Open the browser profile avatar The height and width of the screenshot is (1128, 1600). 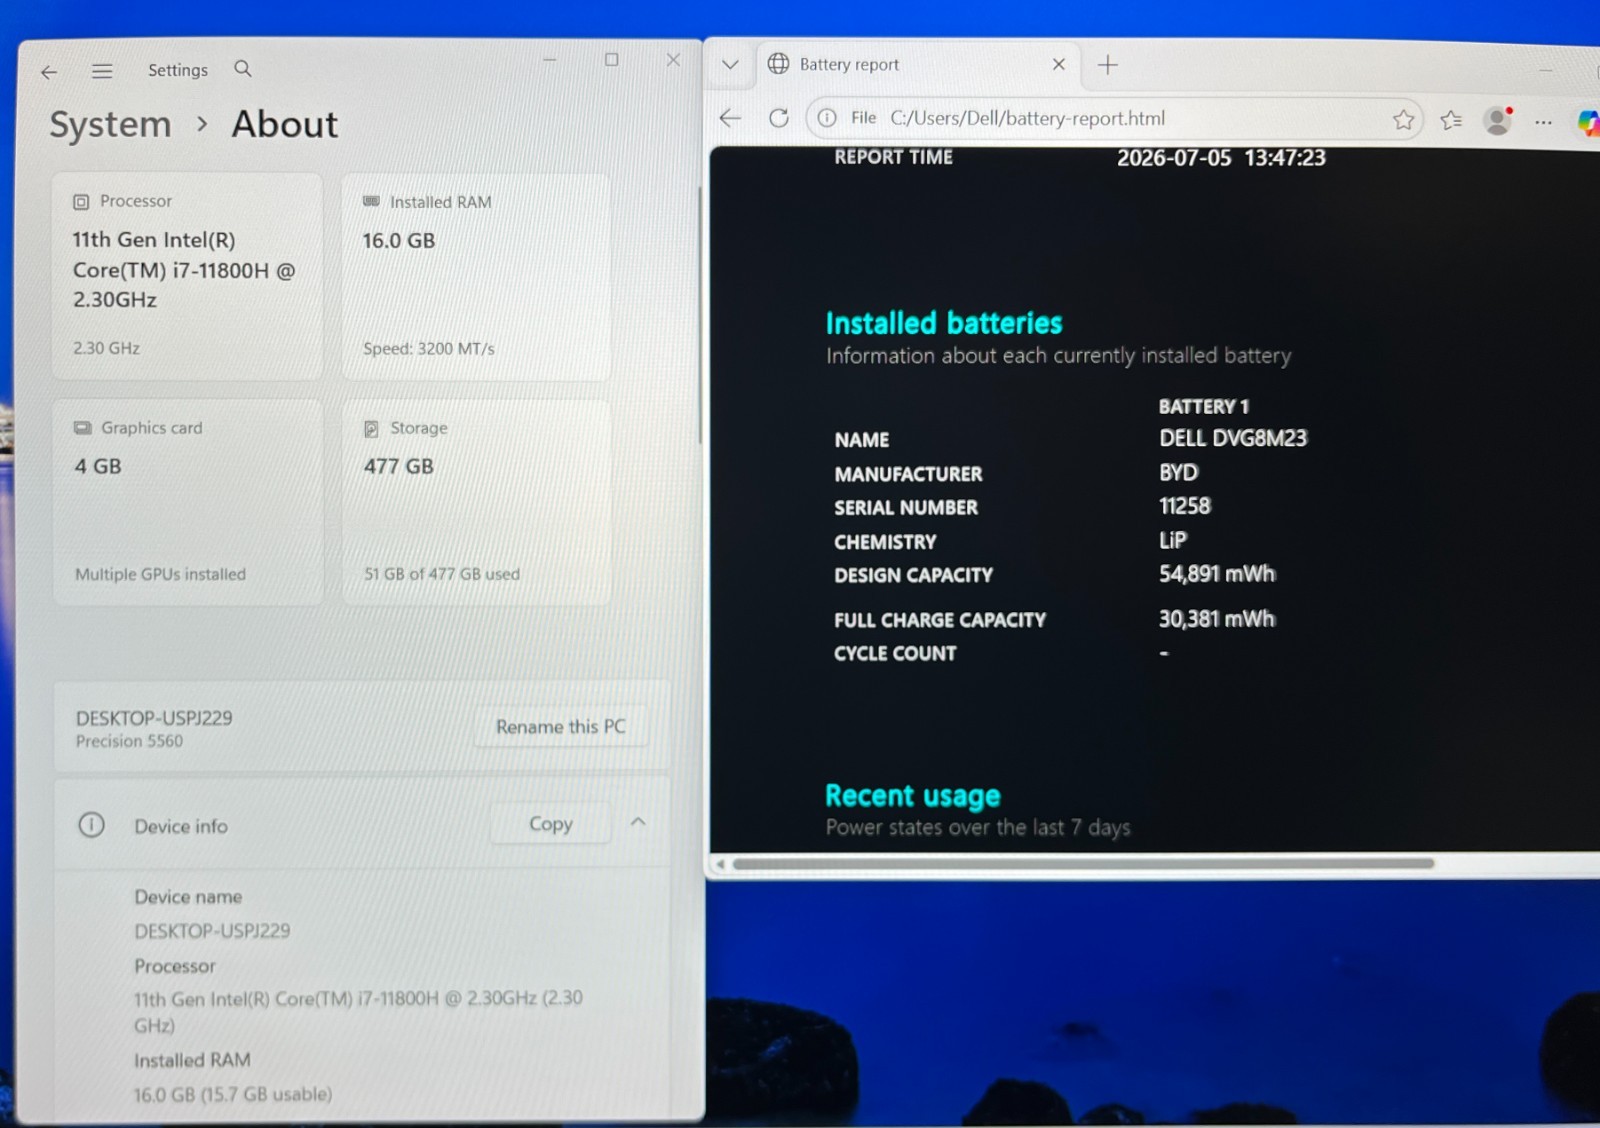pyautogui.click(x=1498, y=121)
